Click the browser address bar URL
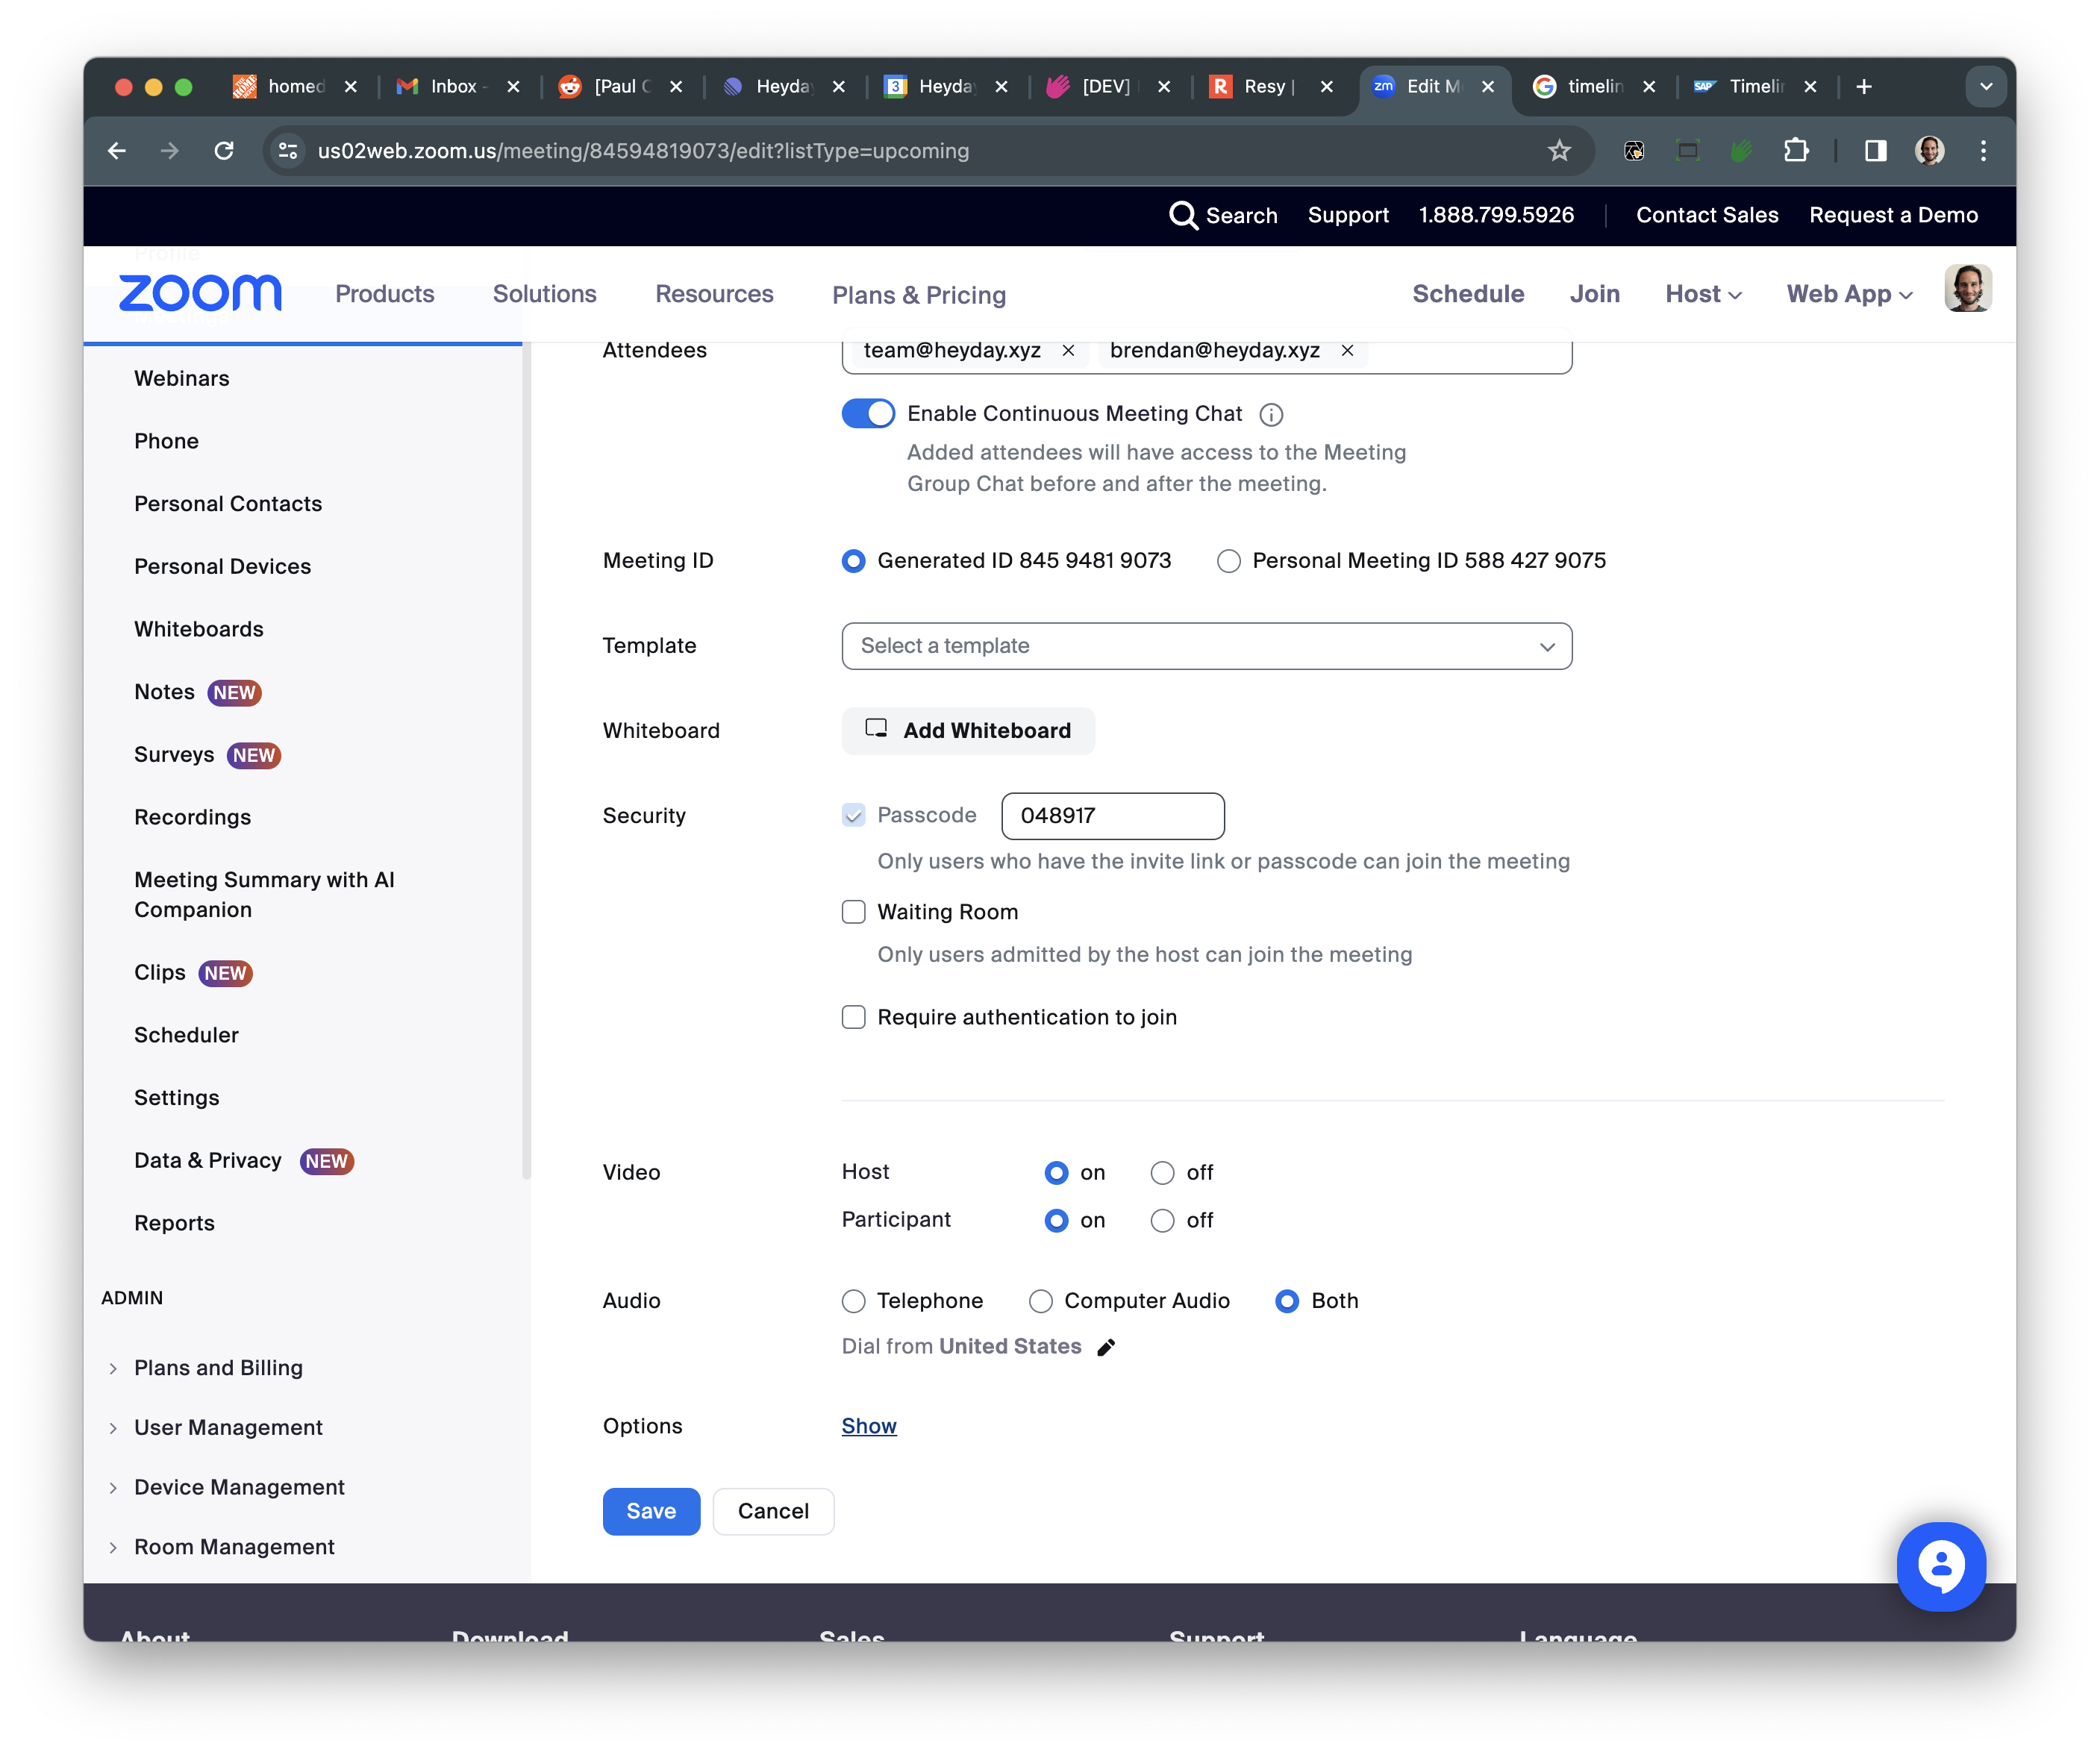 pos(643,151)
